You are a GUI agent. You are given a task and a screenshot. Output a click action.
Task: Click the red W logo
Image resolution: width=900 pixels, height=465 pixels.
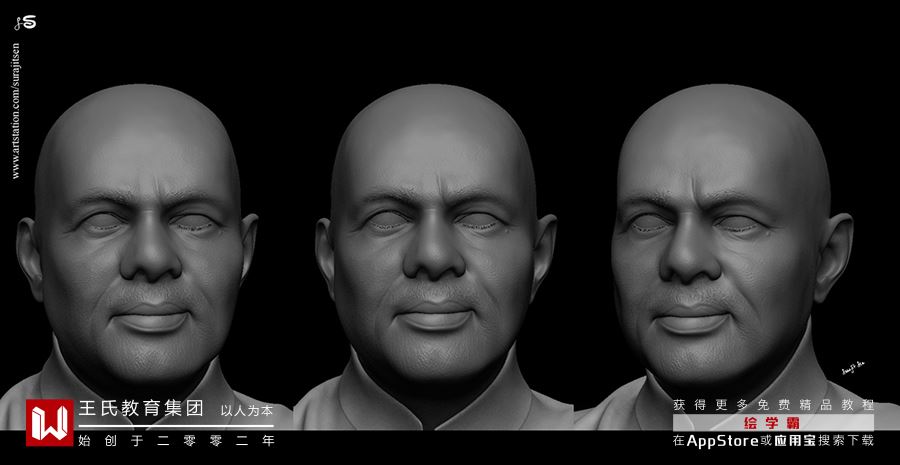tap(49, 423)
